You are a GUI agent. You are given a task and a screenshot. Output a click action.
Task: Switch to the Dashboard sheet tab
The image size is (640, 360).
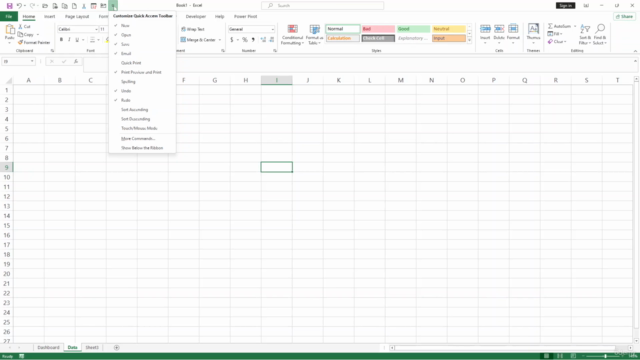point(48,348)
